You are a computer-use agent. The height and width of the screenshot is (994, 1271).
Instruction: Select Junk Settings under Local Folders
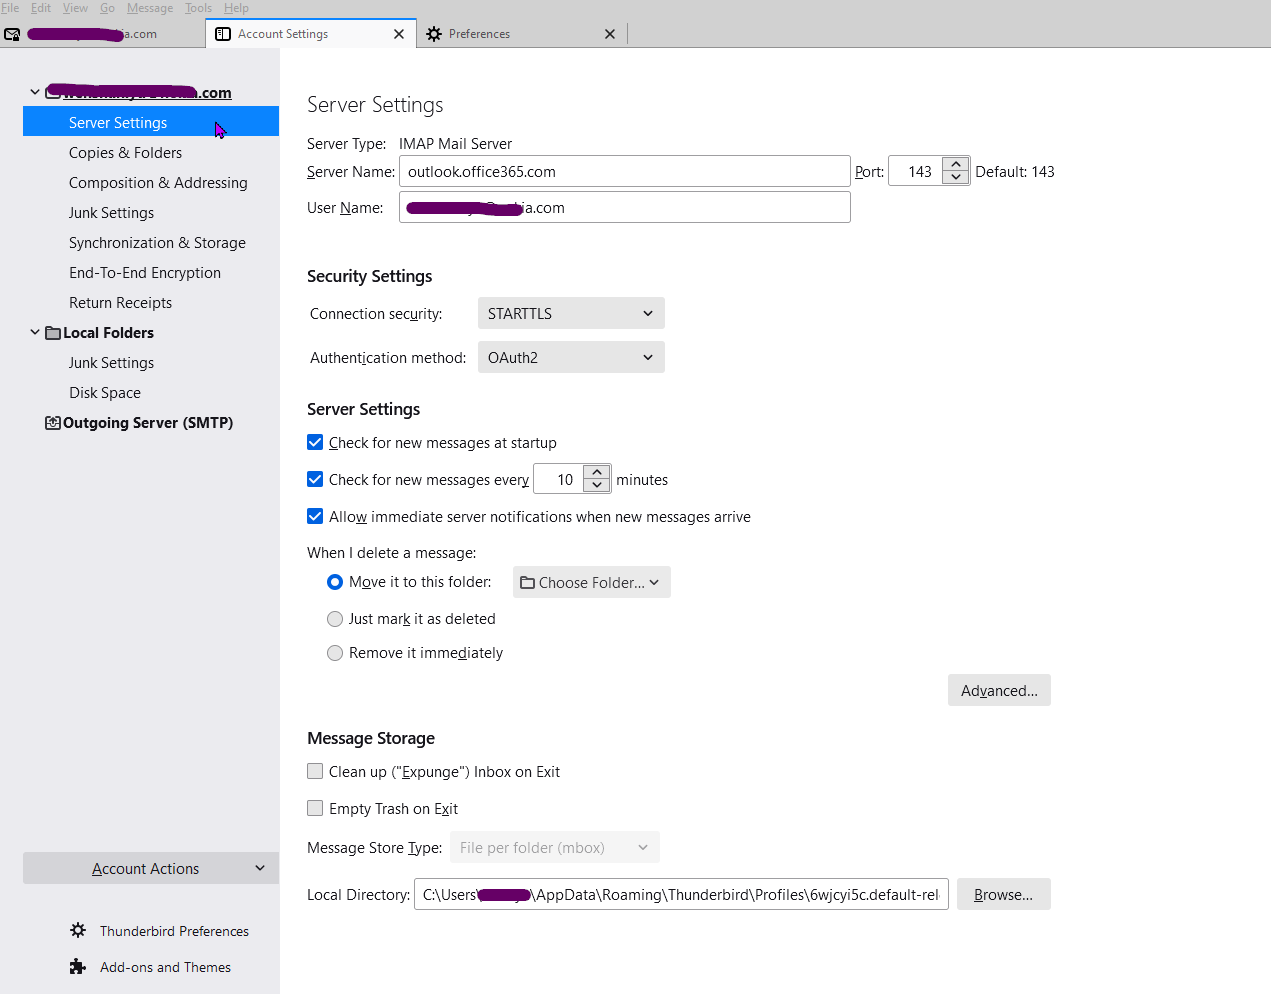coord(151,362)
